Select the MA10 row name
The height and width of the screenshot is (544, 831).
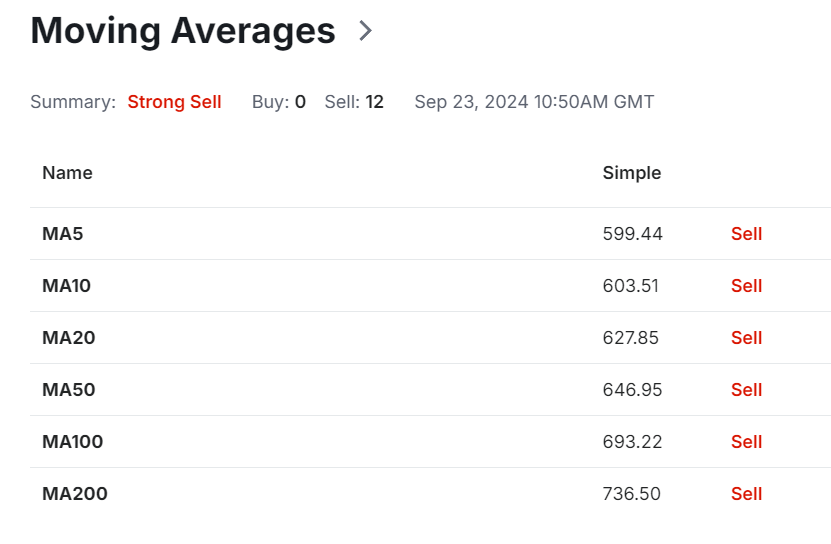66,285
